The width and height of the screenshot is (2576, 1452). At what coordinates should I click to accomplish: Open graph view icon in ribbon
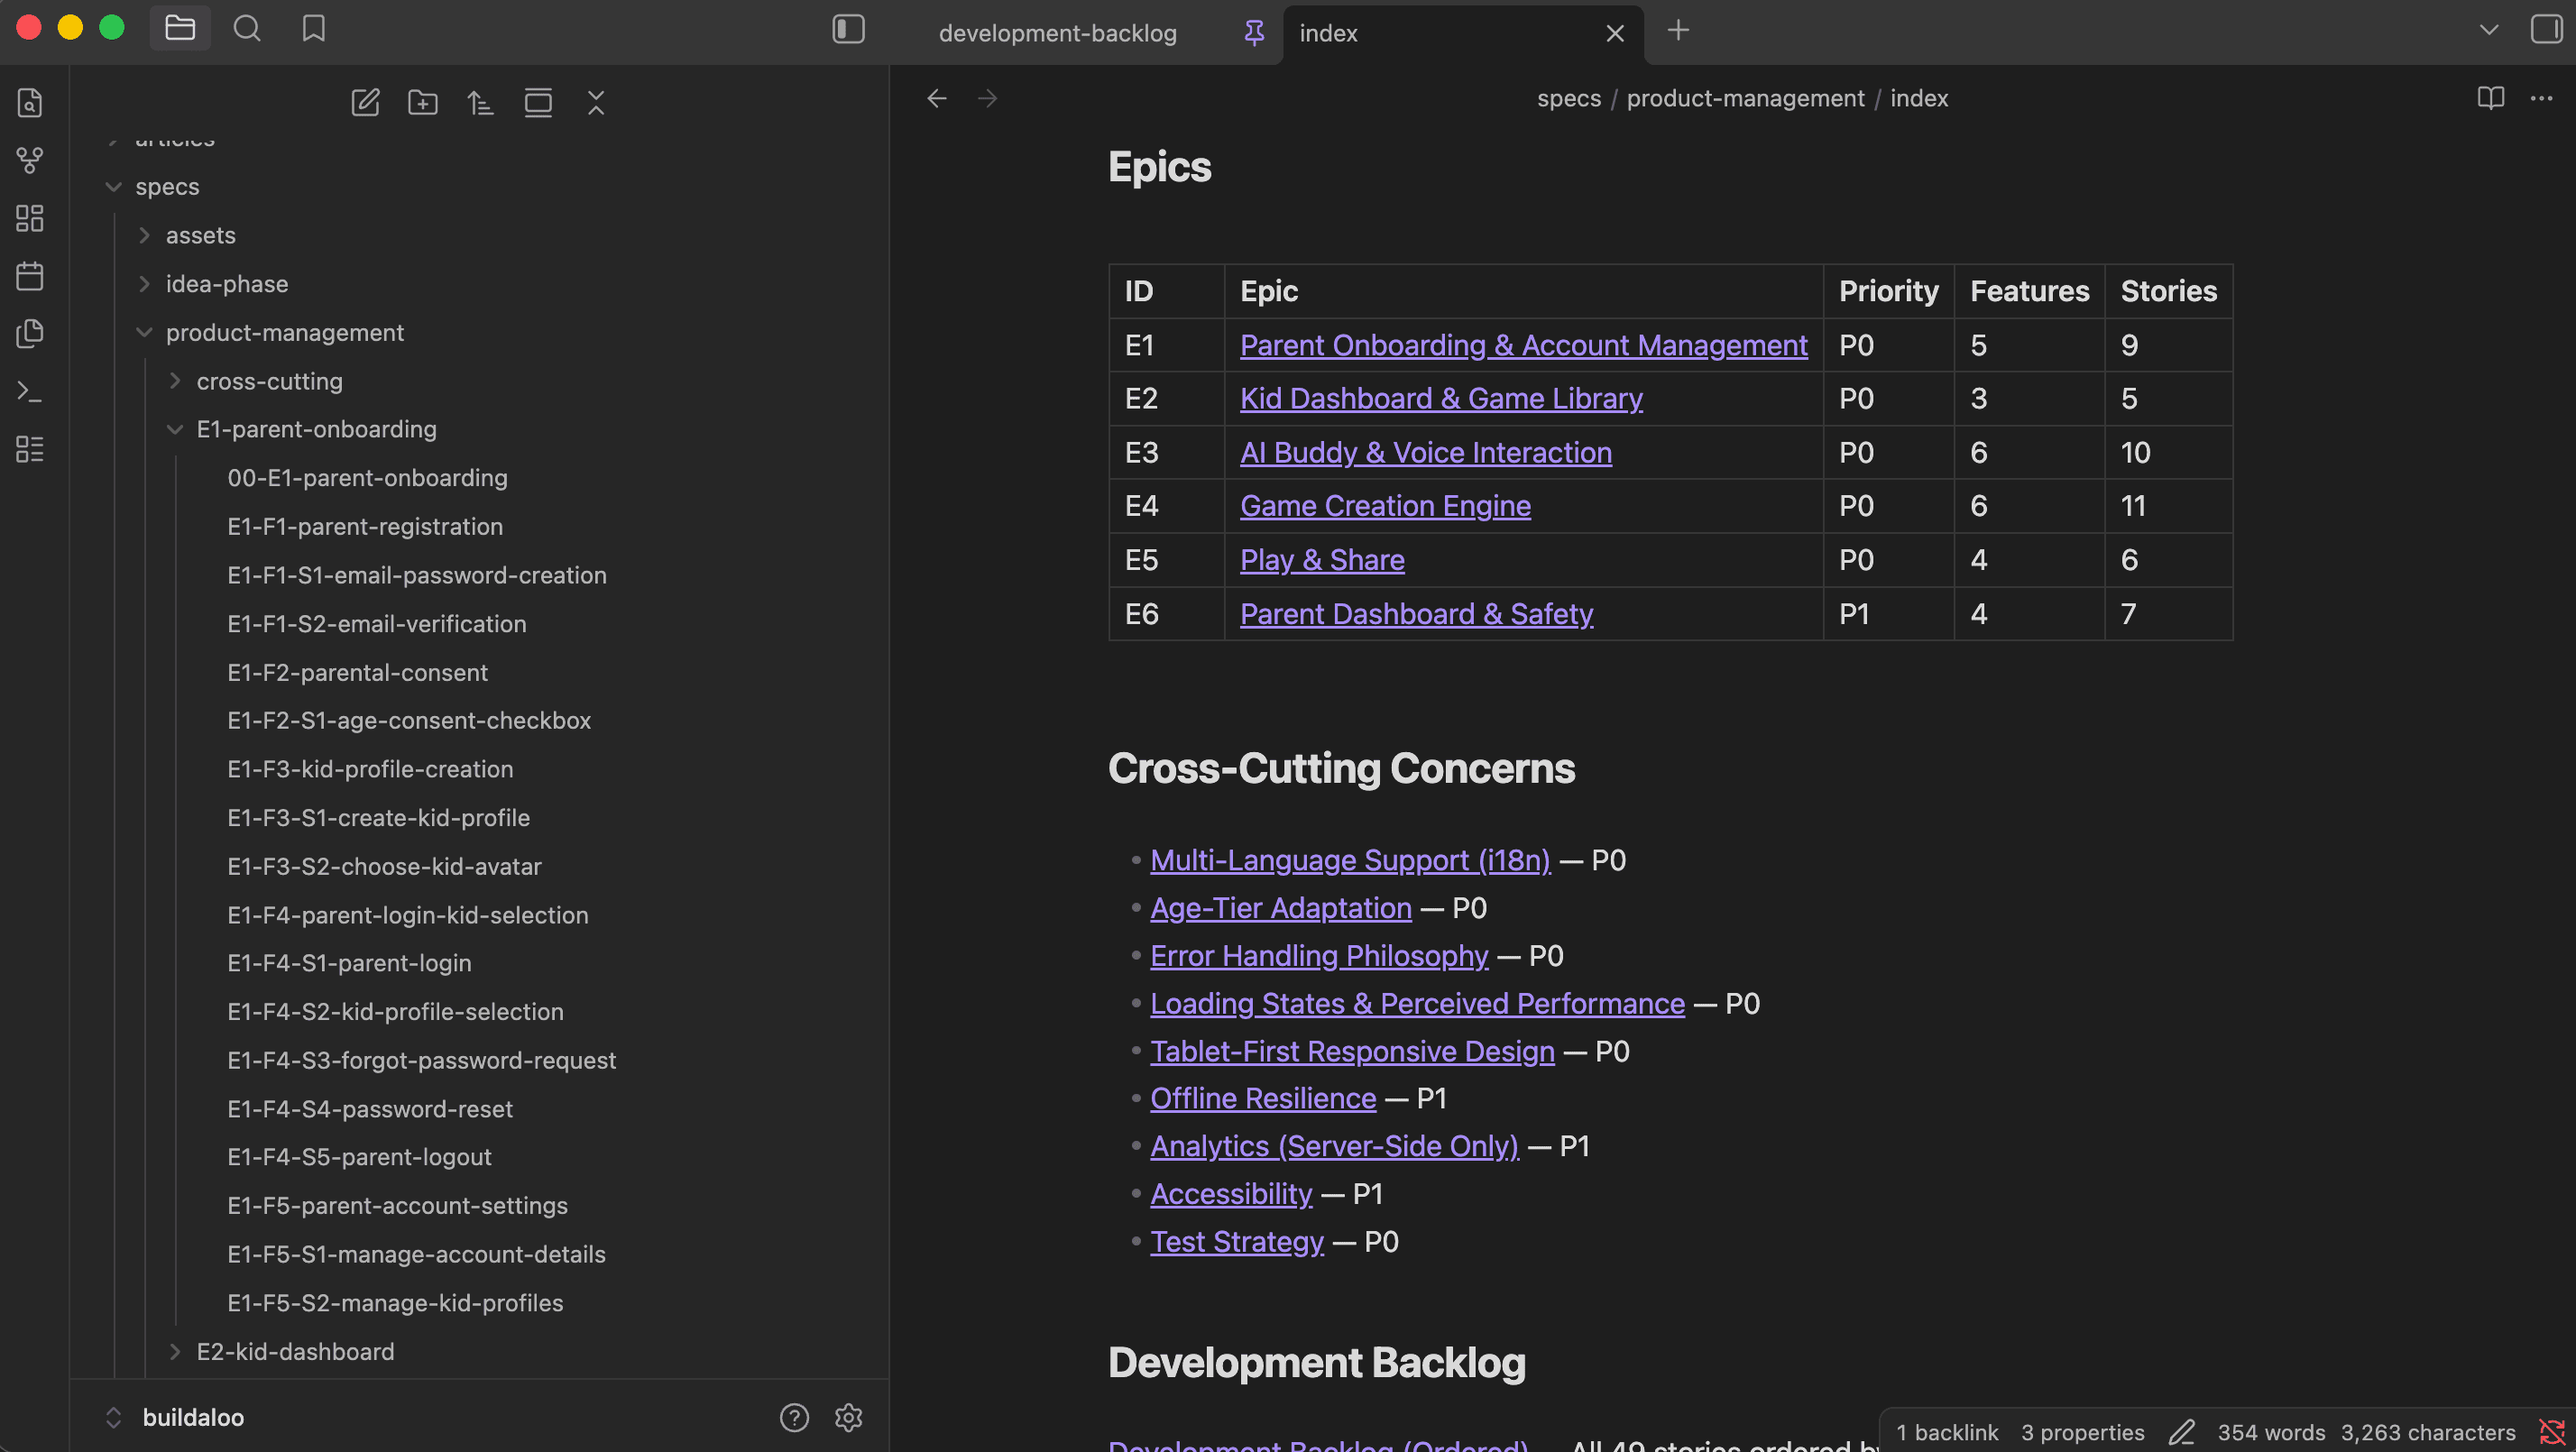(30, 160)
